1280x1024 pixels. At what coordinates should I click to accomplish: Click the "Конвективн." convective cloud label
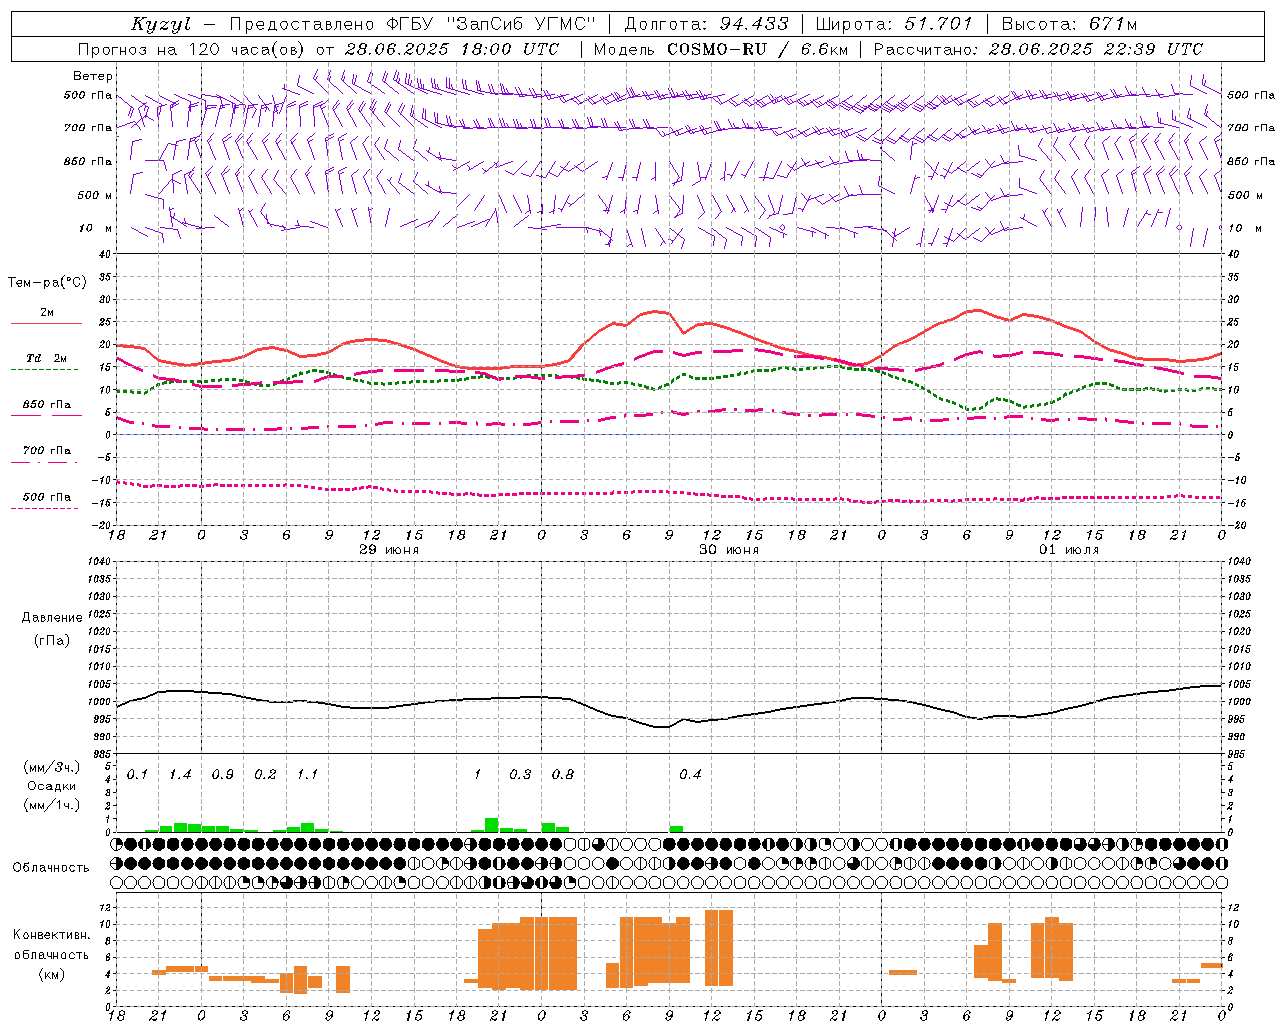52,935
